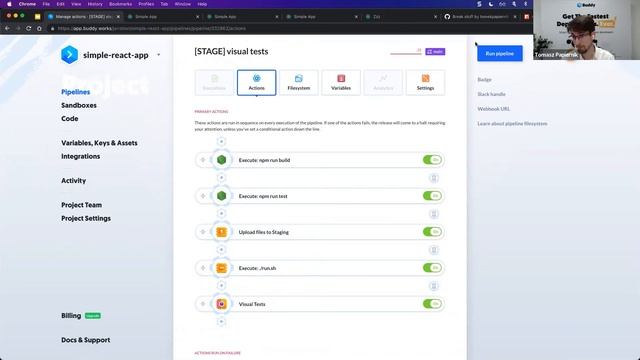The width and height of the screenshot is (640, 360).
Task: Open the Apple menu
Action: click(9, 4)
